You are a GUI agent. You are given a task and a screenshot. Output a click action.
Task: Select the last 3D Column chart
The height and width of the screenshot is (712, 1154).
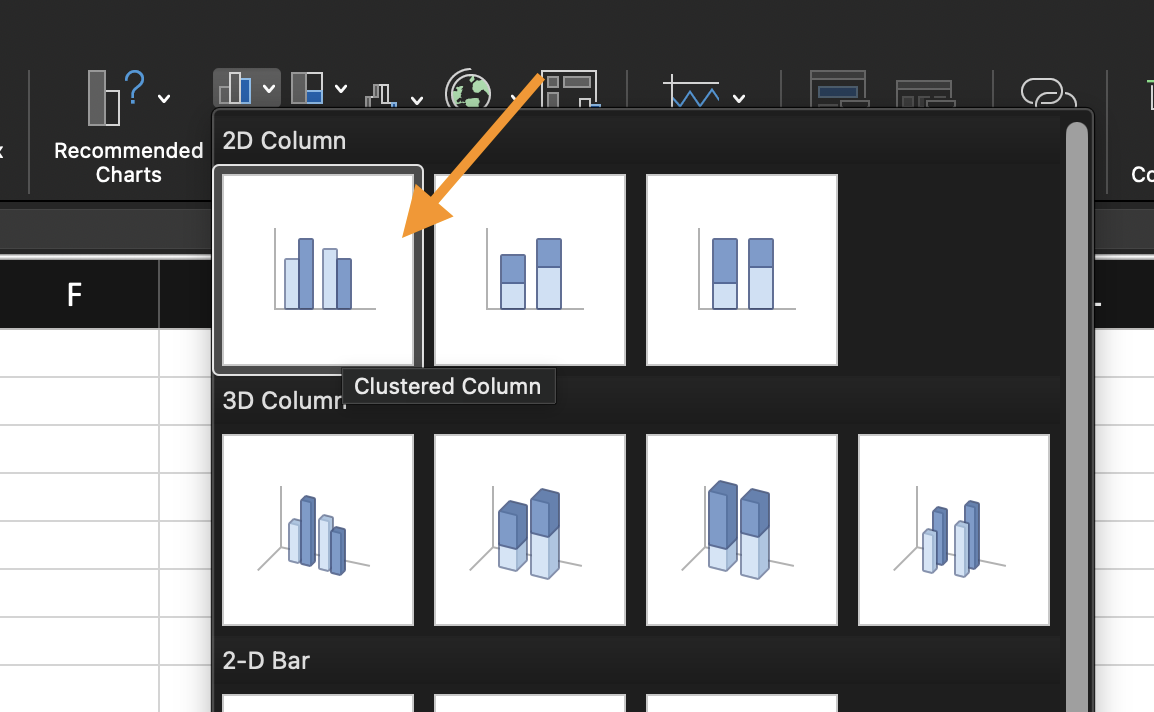pyautogui.click(x=954, y=530)
